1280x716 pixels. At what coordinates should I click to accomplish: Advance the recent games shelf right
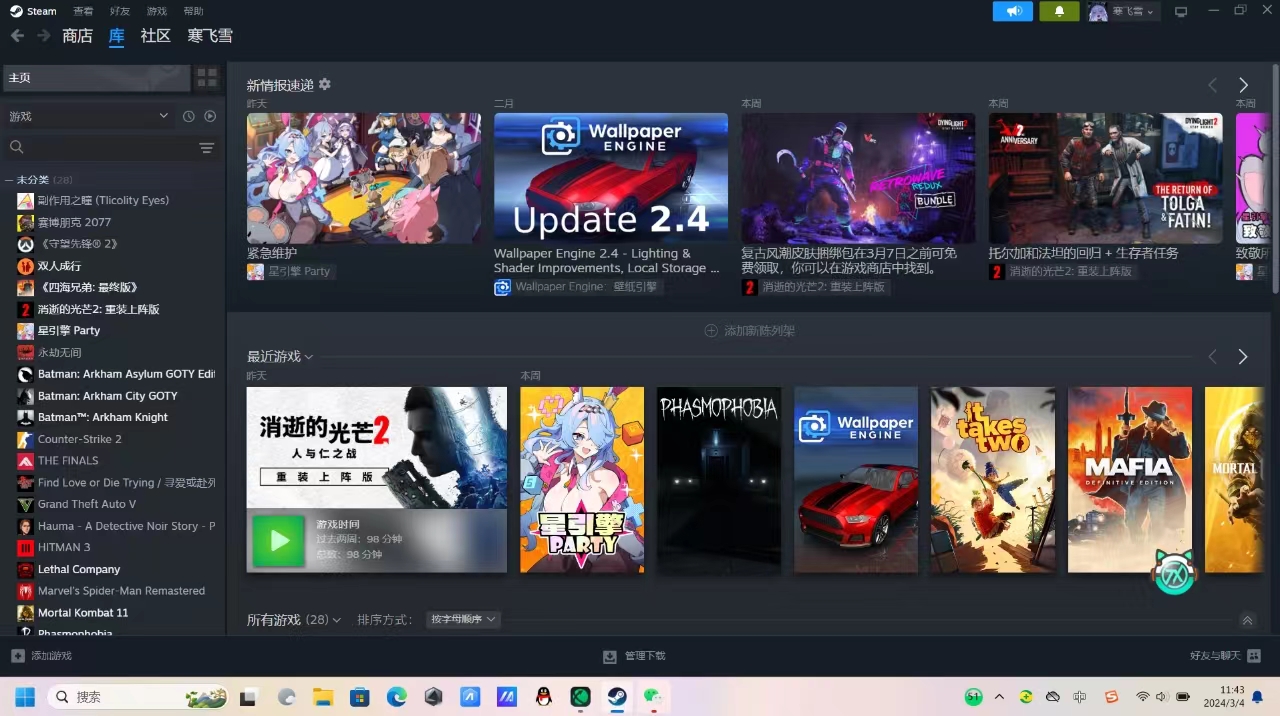pyautogui.click(x=1243, y=357)
